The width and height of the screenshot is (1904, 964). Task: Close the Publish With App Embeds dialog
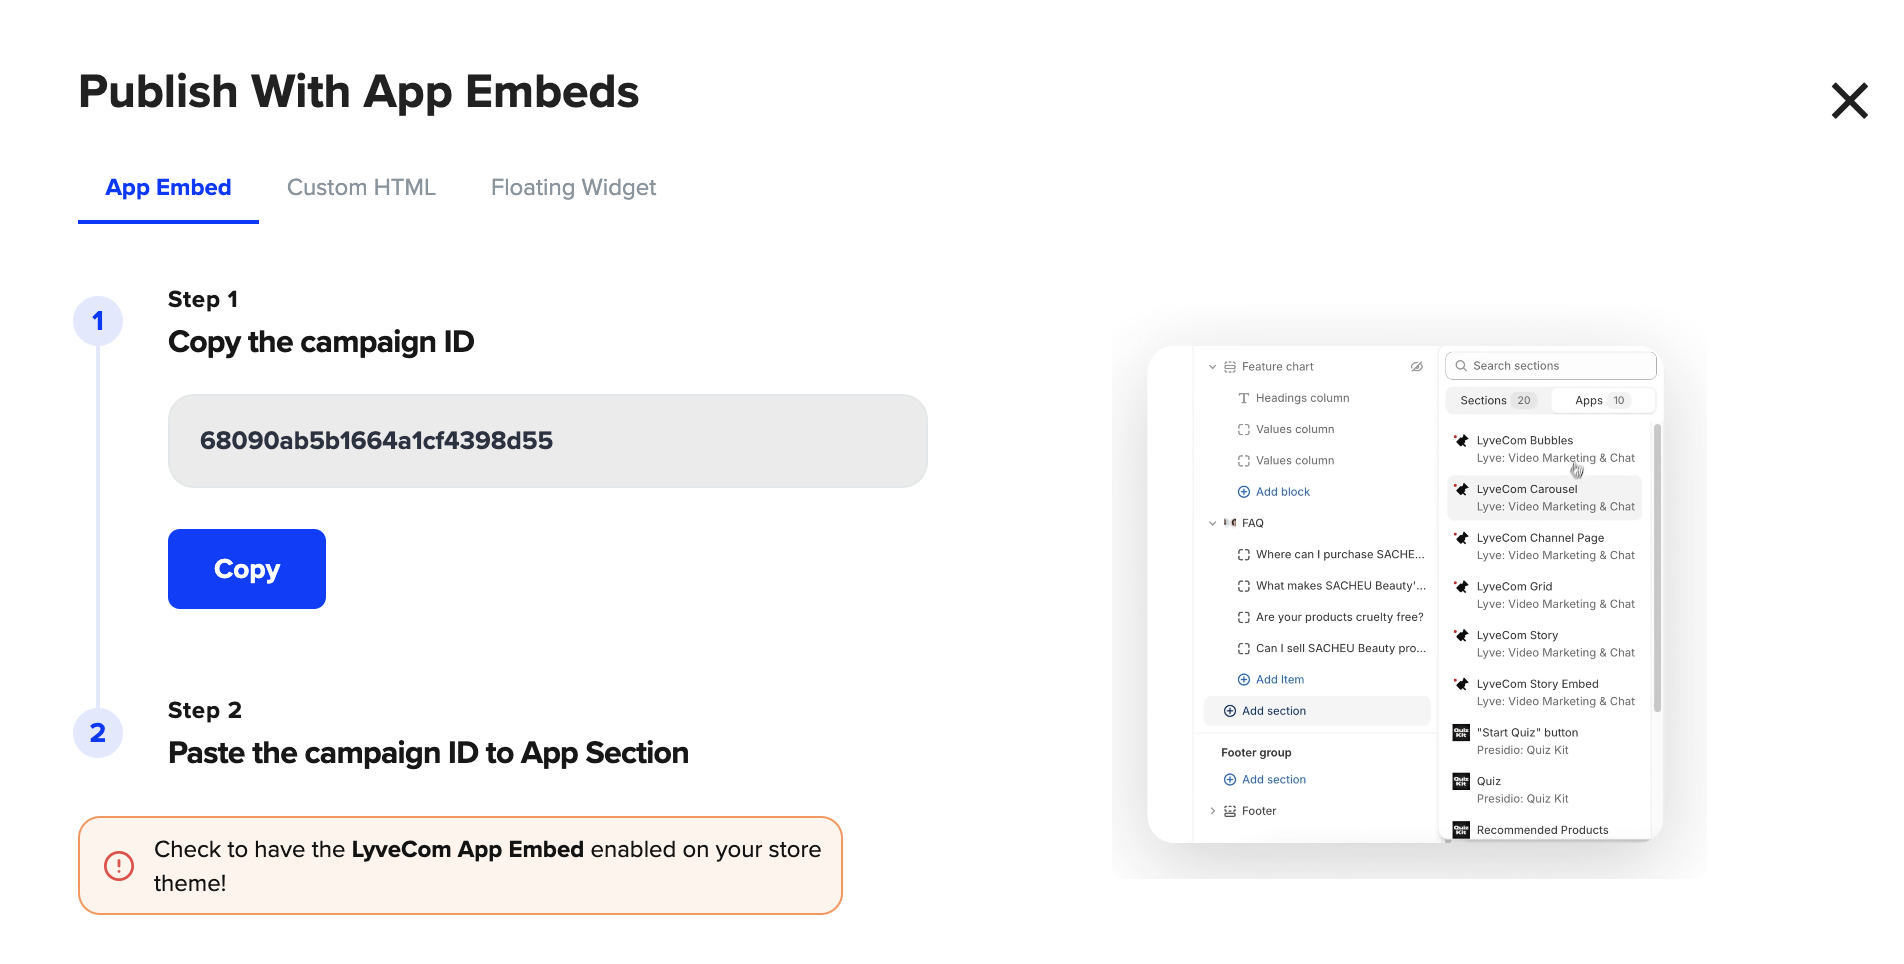tap(1849, 101)
